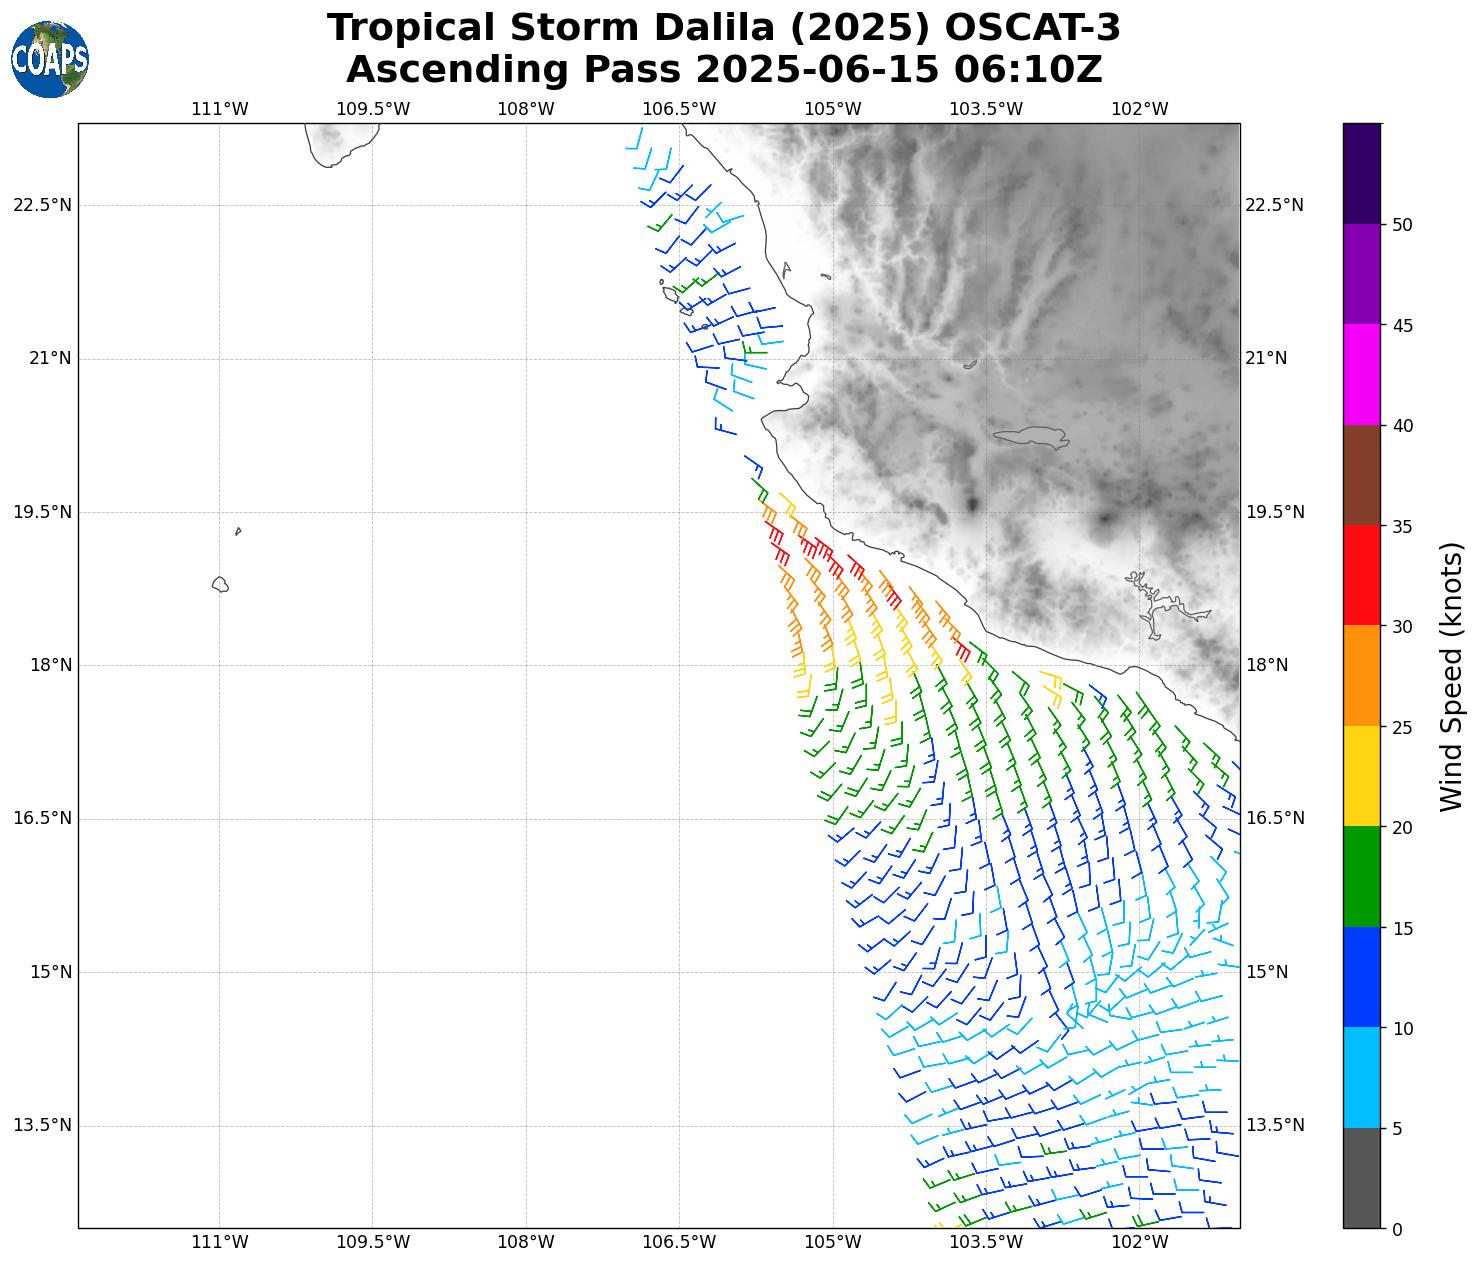Click the 'Tropical Storm Dalila (2025) OSCAT-3' title
The height and width of the screenshot is (1264, 1480).
(x=723, y=28)
